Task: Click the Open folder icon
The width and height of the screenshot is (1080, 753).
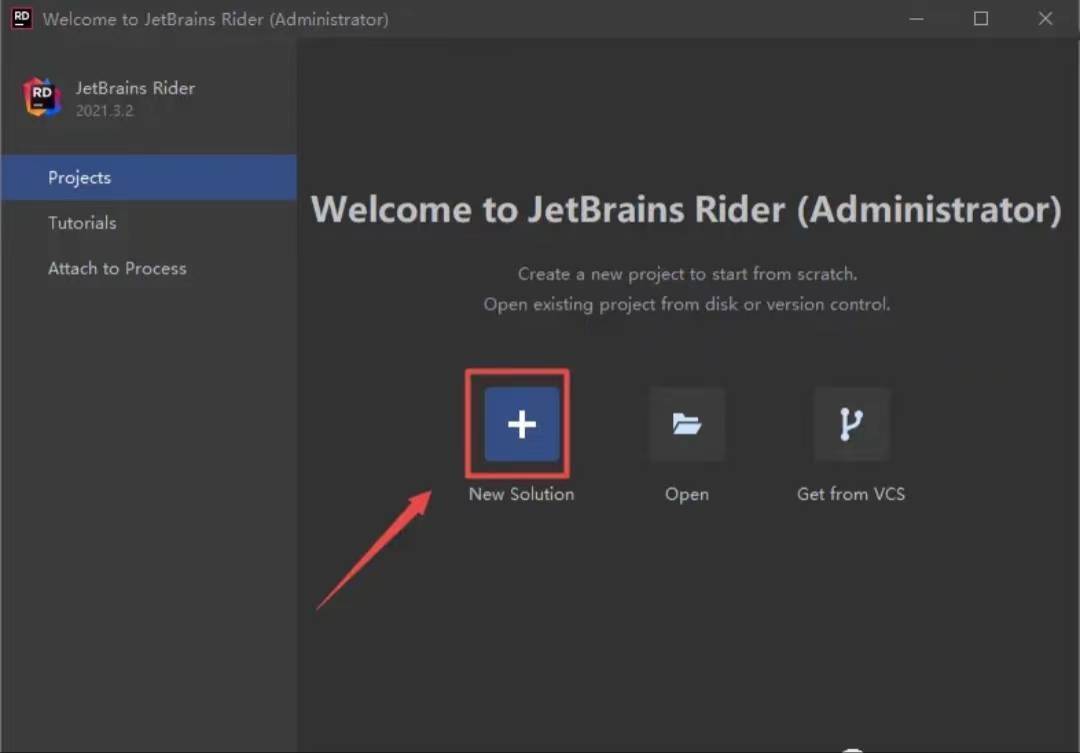Action: pyautogui.click(x=687, y=424)
